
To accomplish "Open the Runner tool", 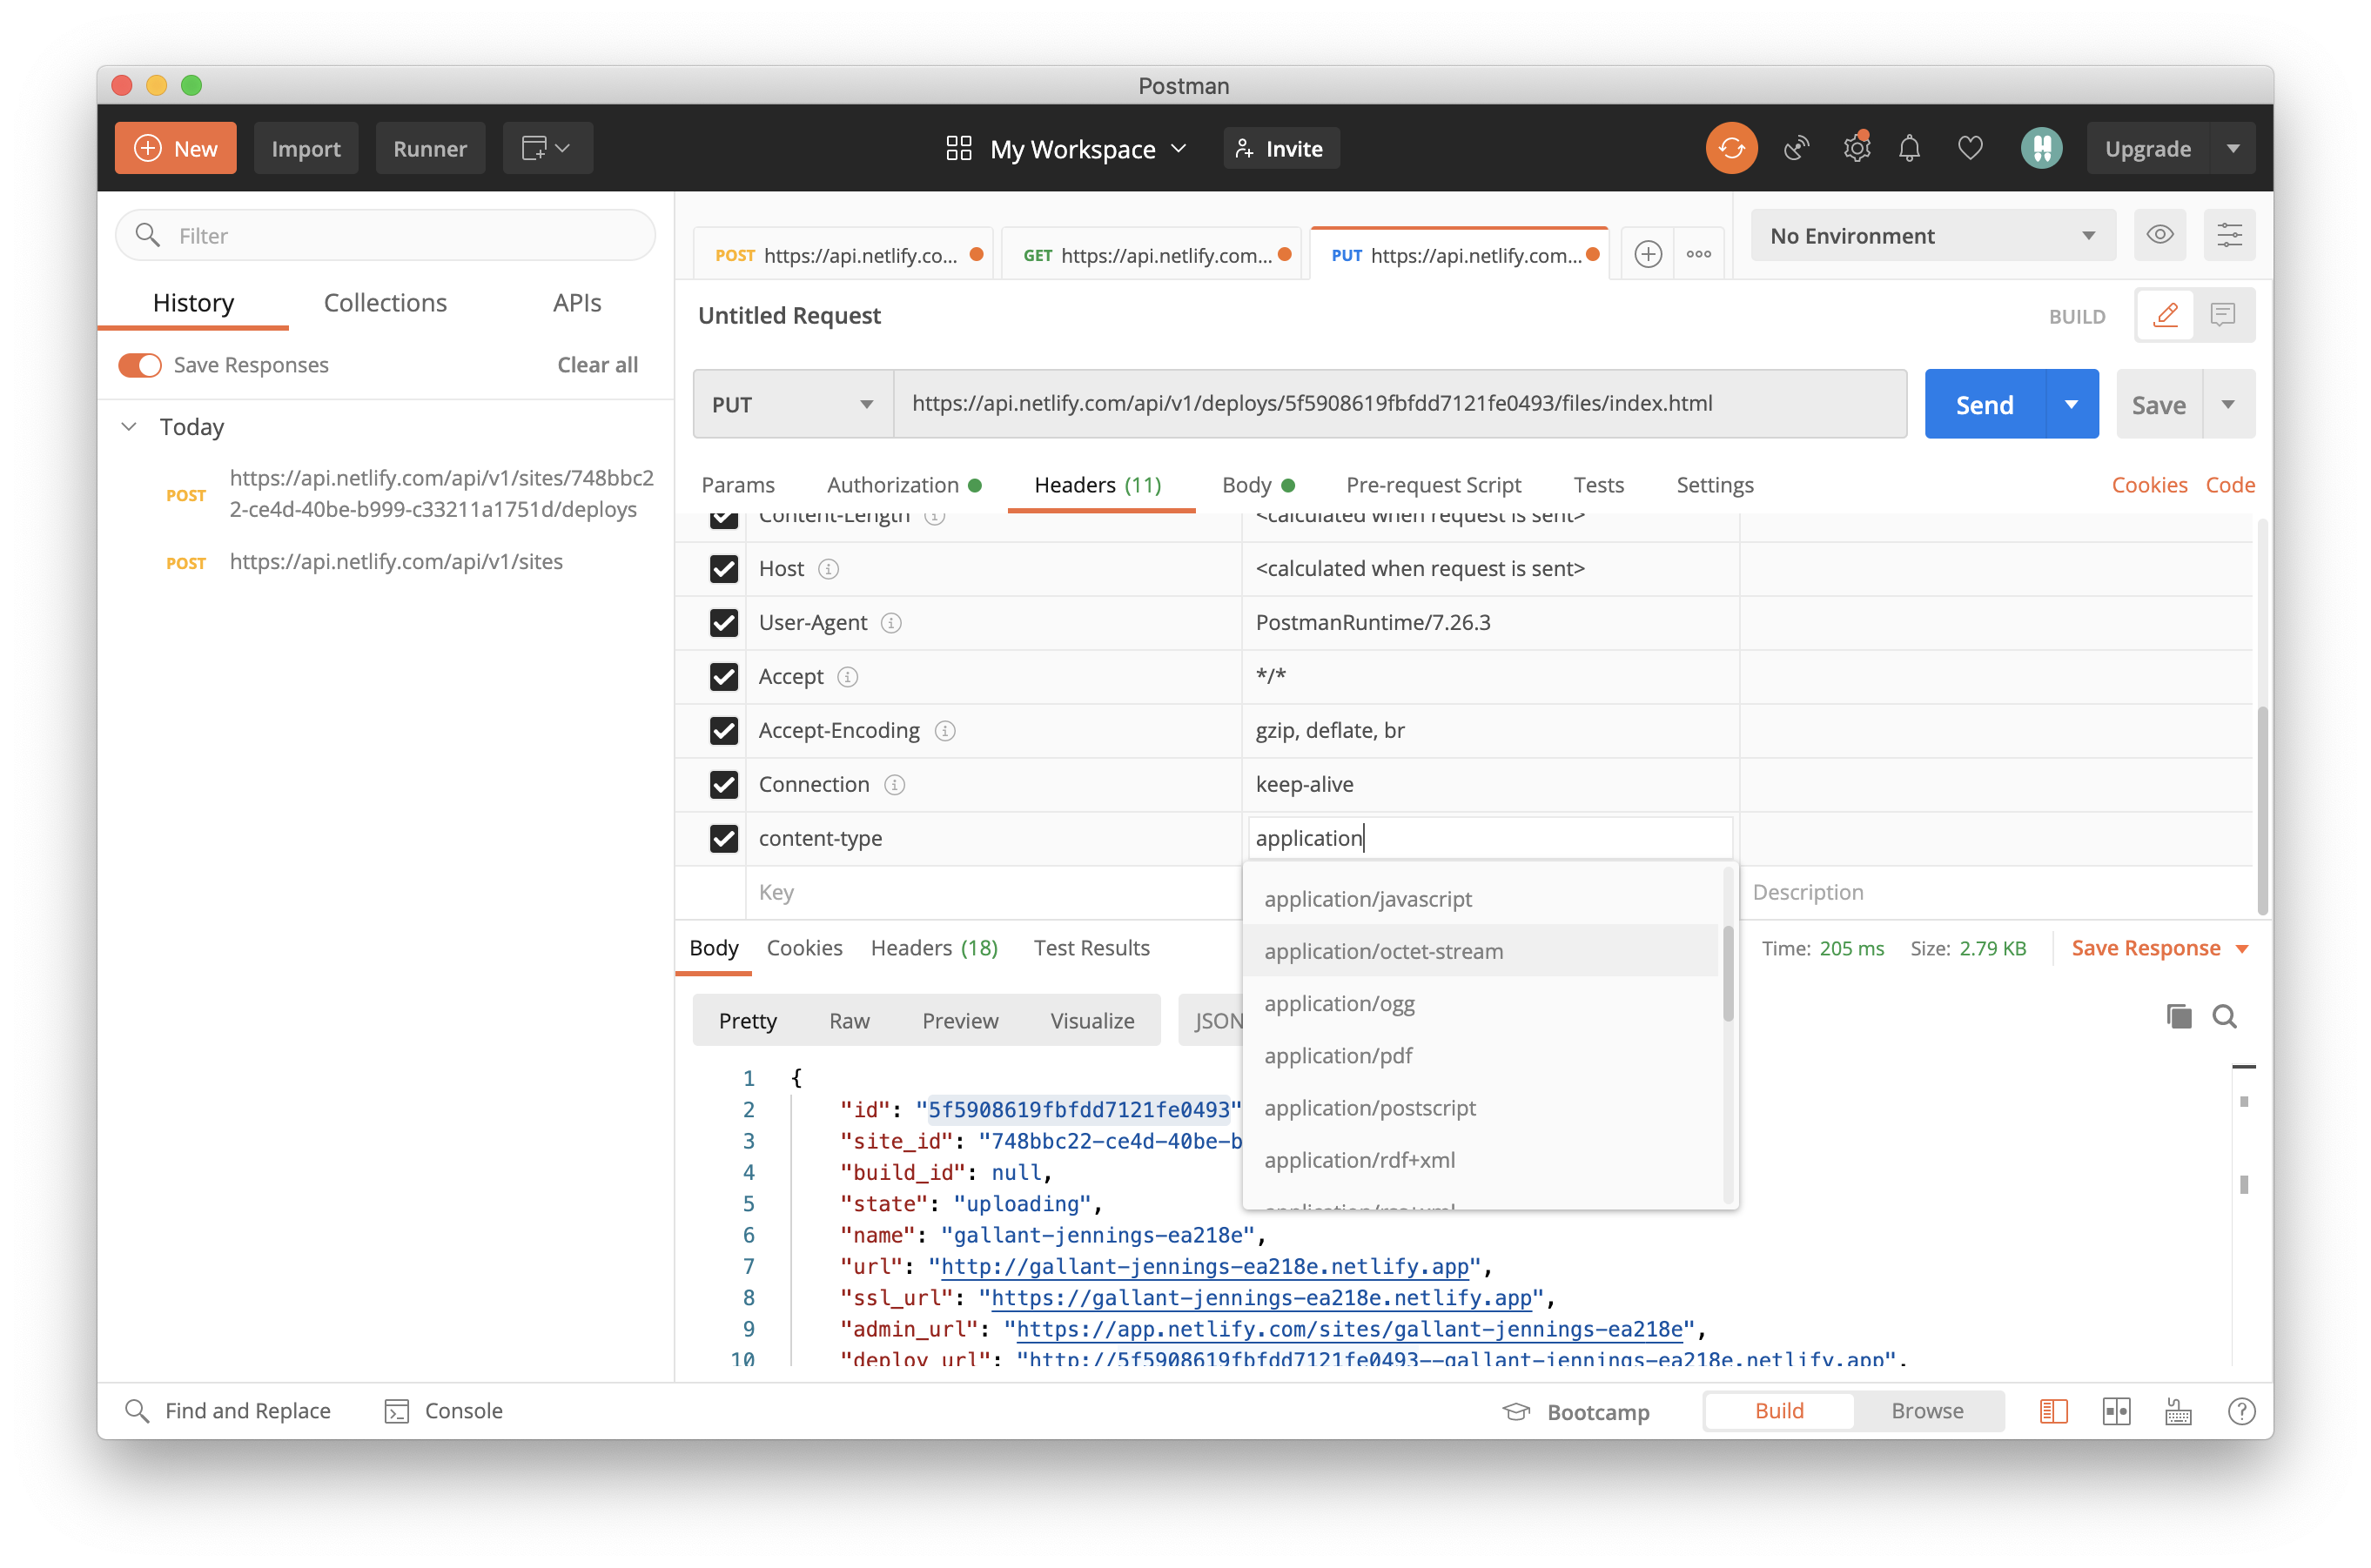I will click(429, 147).
